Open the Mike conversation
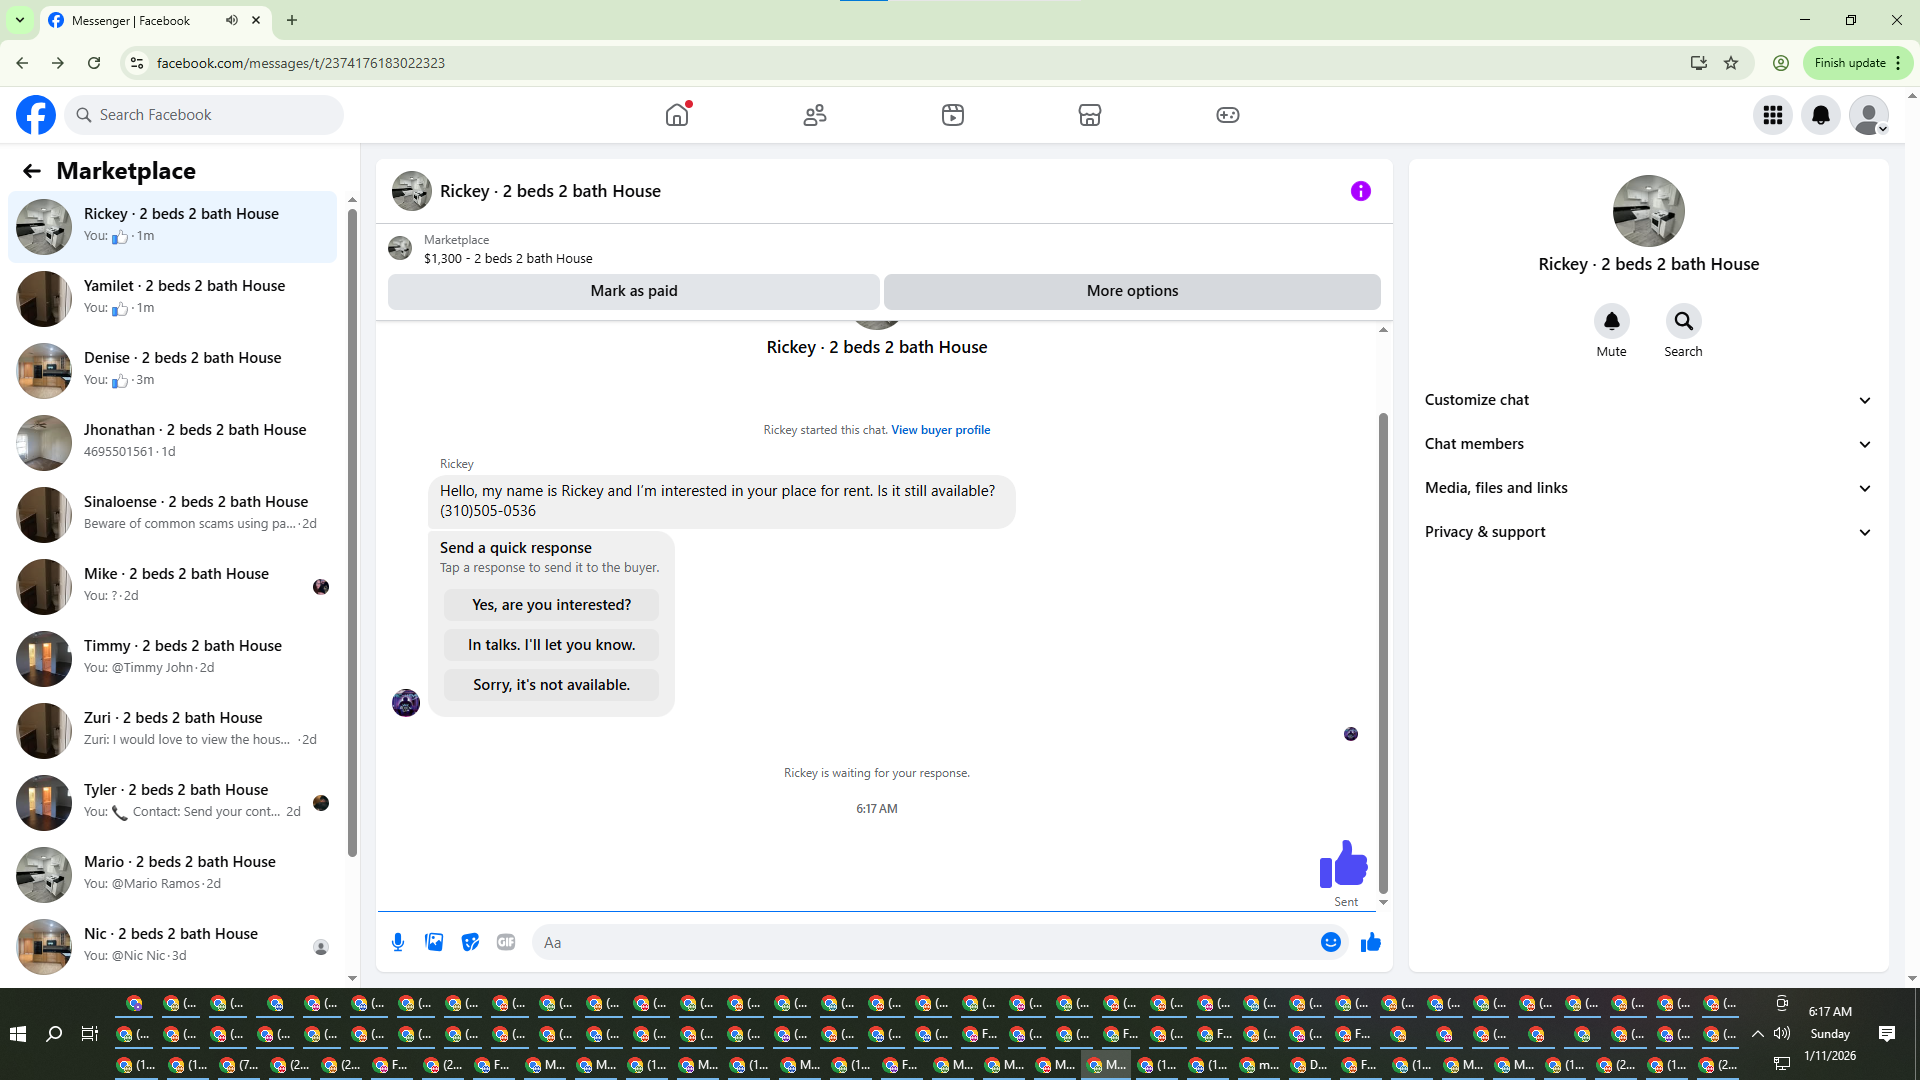Image resolution: width=1920 pixels, height=1080 pixels. coord(173,587)
